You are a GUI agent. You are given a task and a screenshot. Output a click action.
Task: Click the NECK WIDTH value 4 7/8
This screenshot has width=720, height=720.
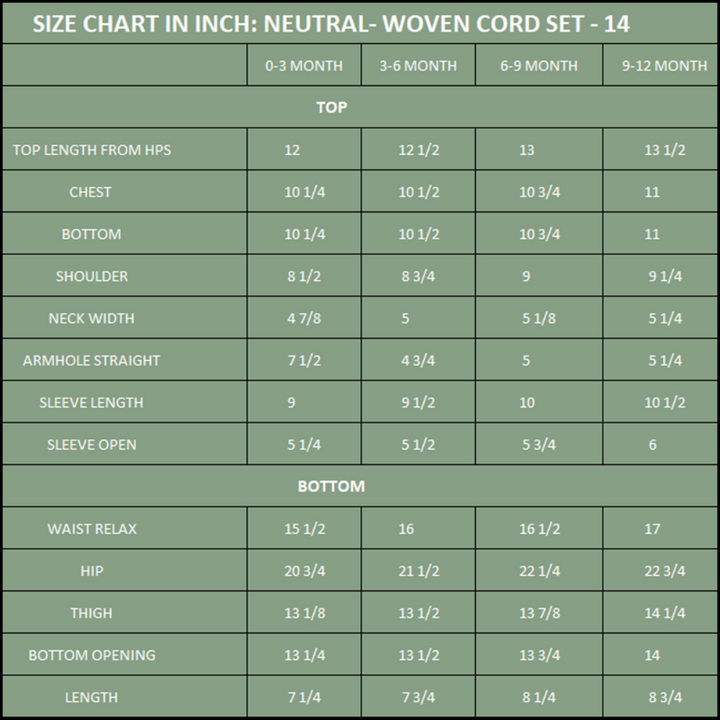coord(304,318)
